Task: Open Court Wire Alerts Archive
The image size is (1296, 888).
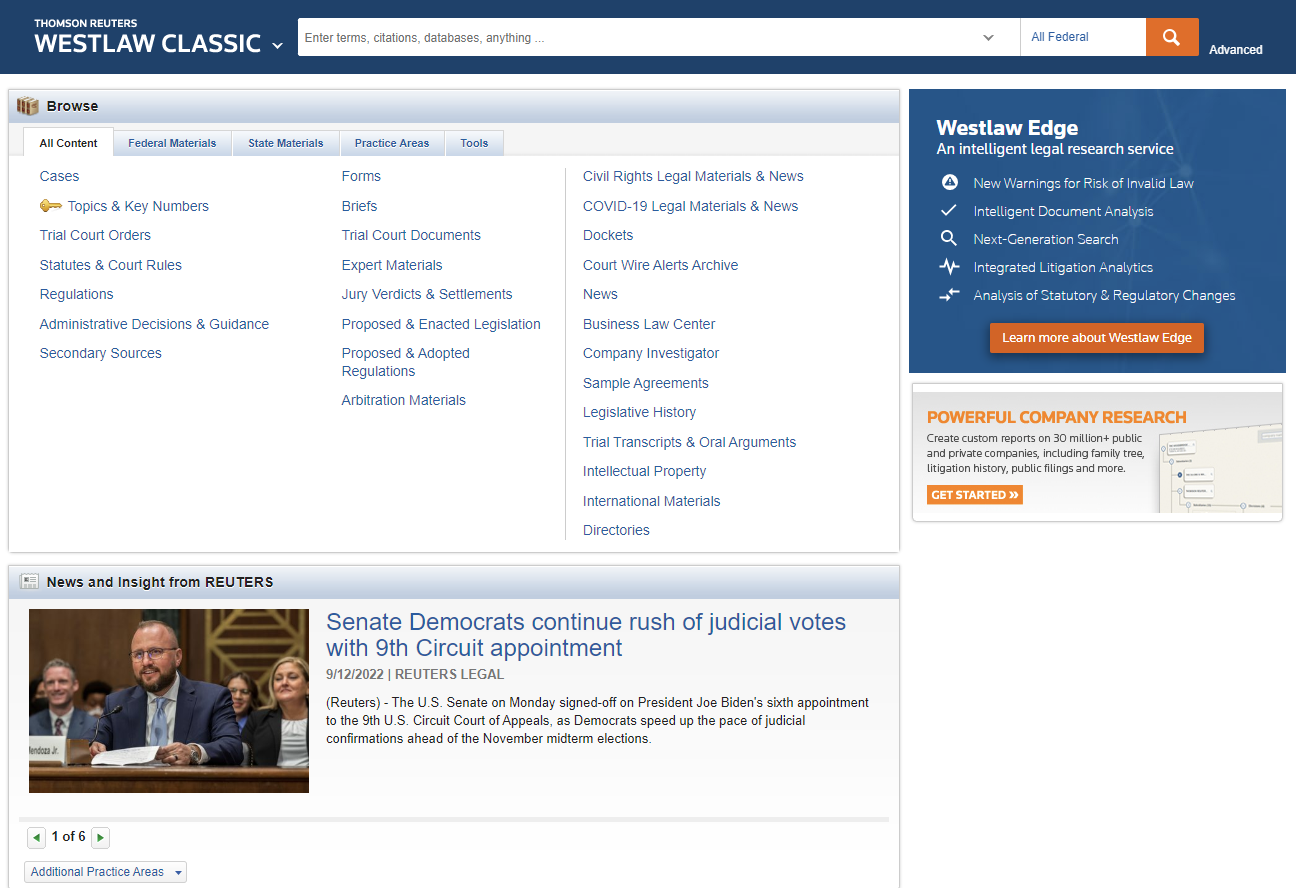Action: pos(660,265)
